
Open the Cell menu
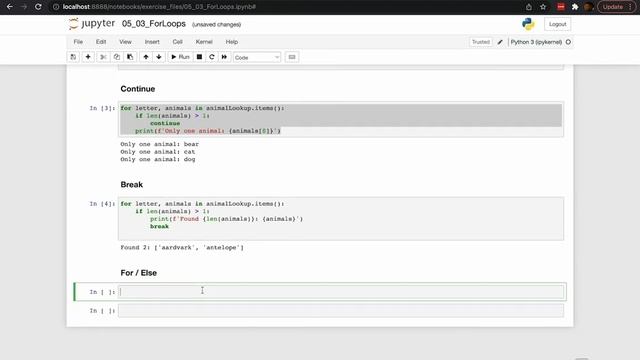pos(178,42)
